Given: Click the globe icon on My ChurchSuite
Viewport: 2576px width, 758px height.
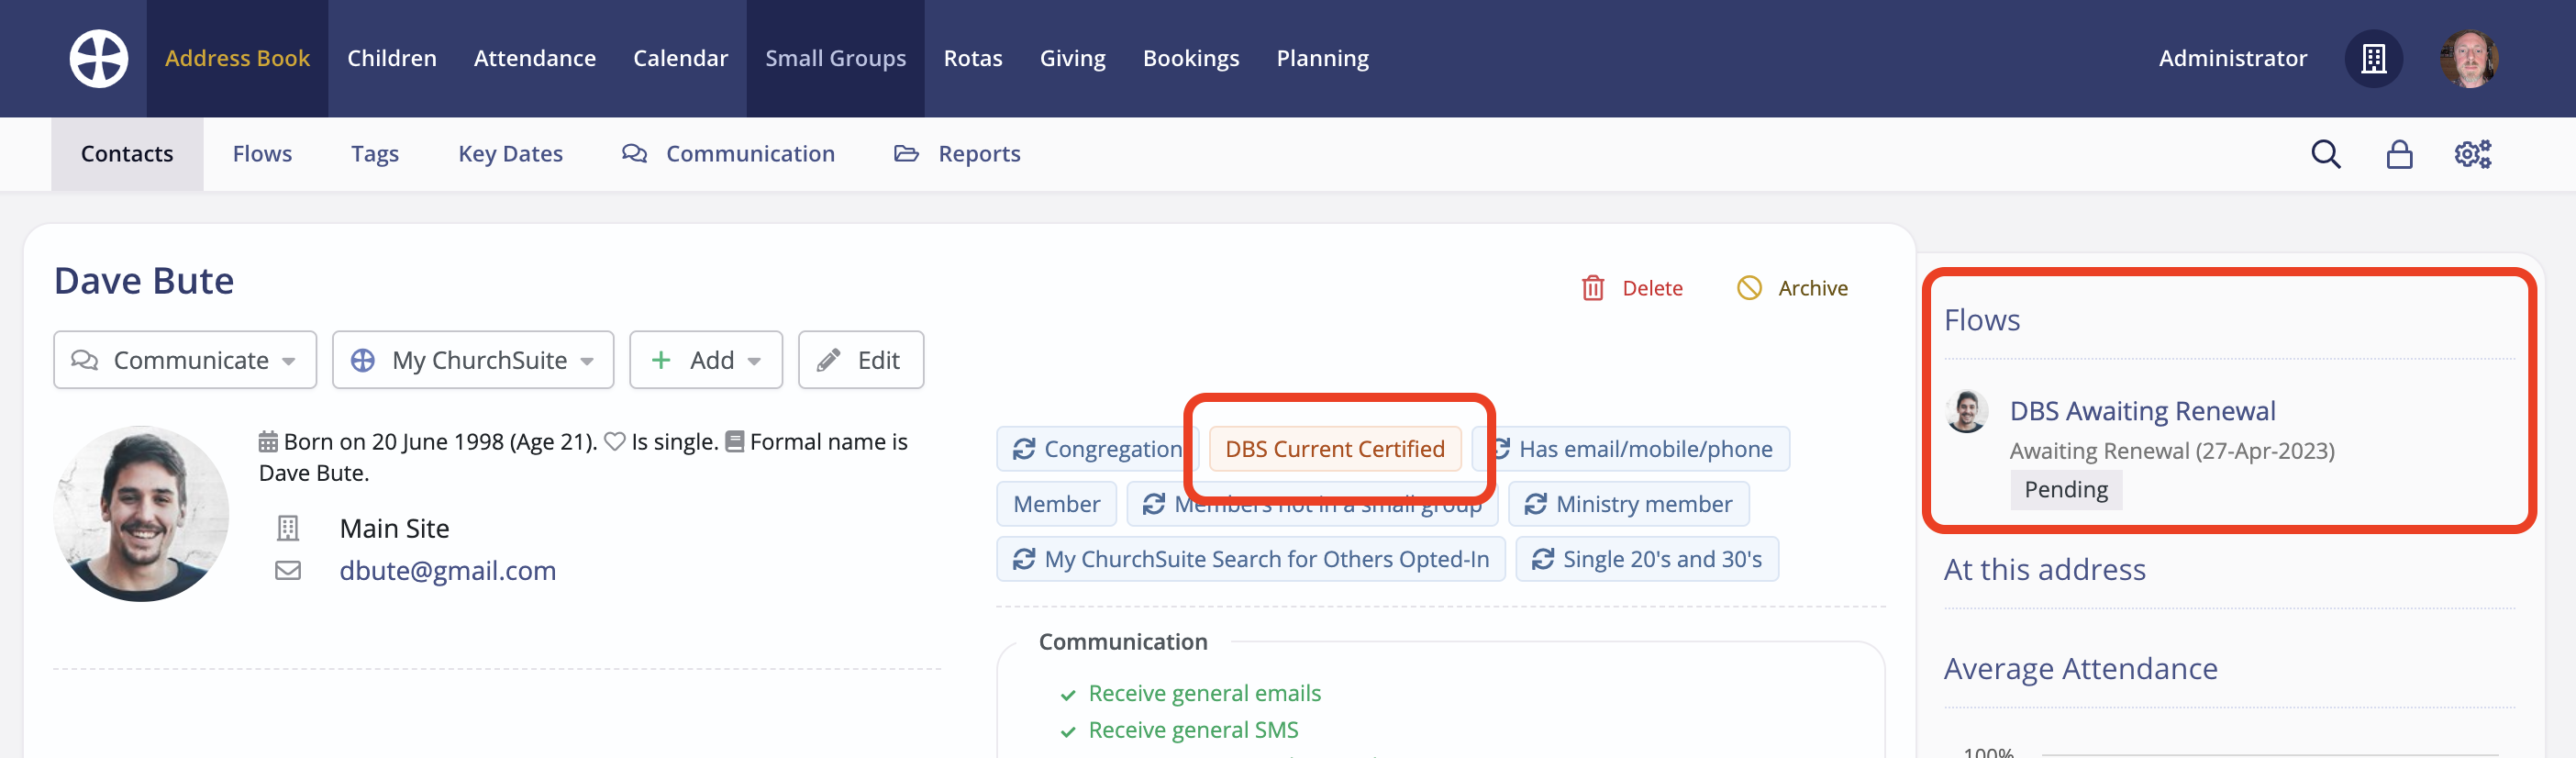Looking at the screenshot, I should (363, 360).
